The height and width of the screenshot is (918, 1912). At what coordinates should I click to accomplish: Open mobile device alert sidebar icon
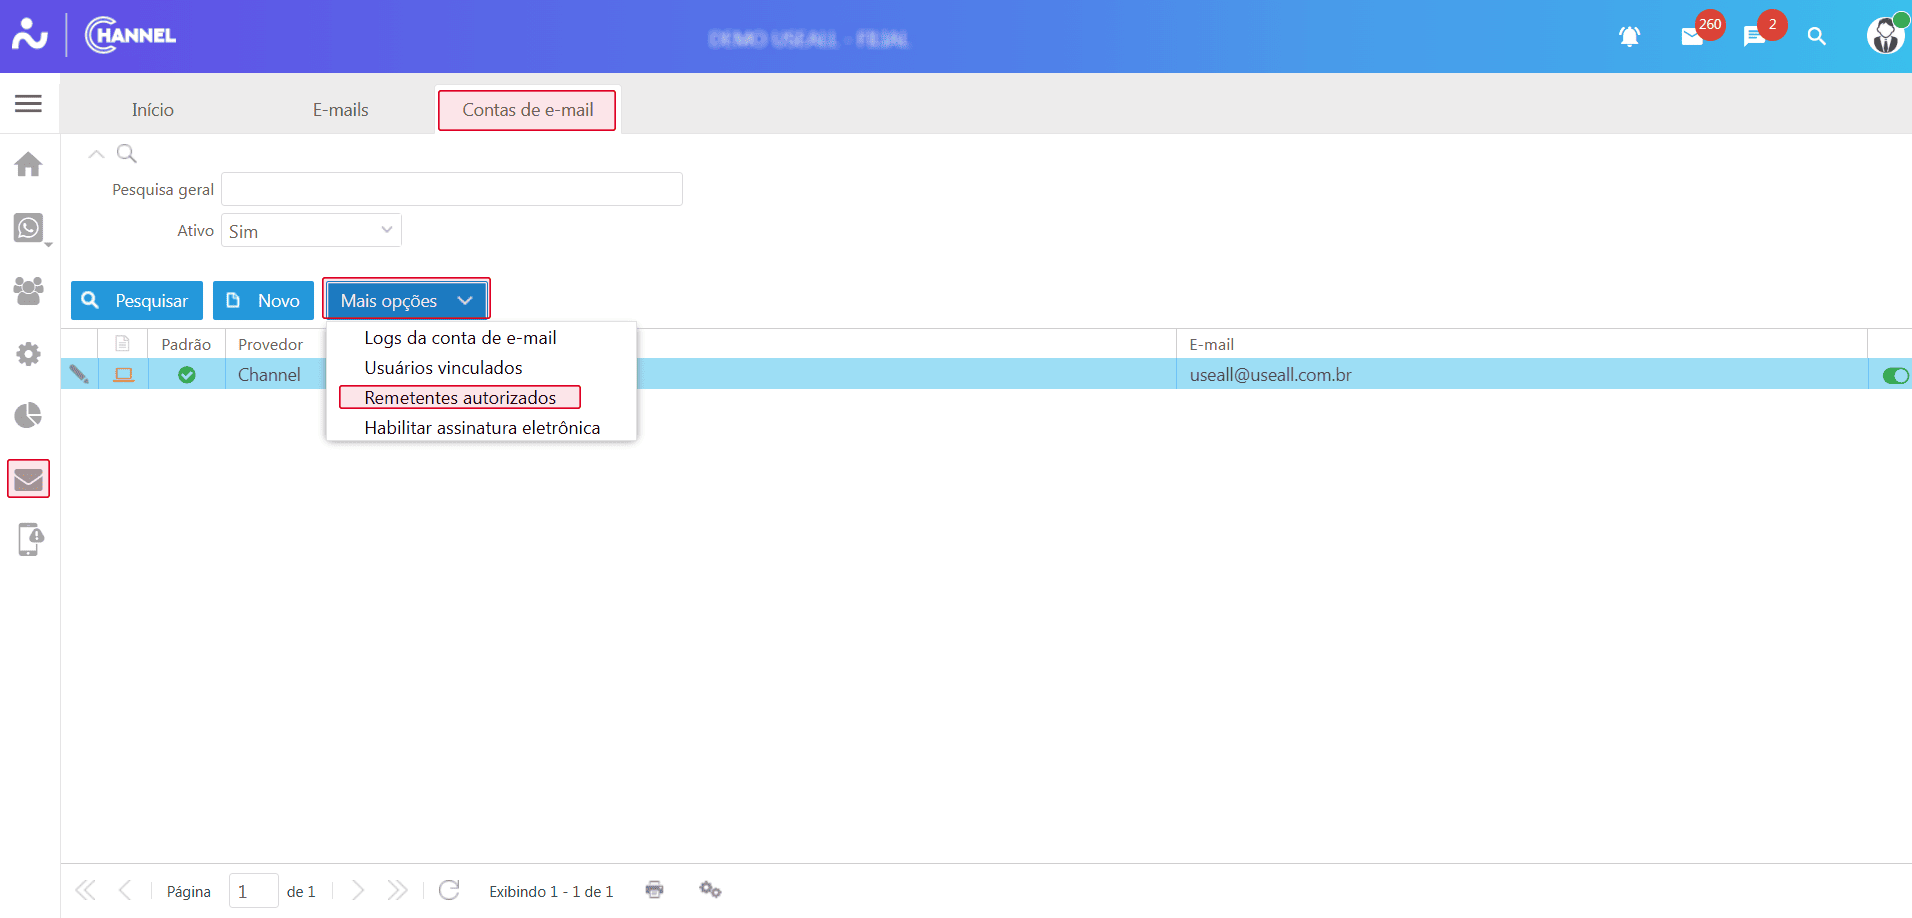point(30,540)
